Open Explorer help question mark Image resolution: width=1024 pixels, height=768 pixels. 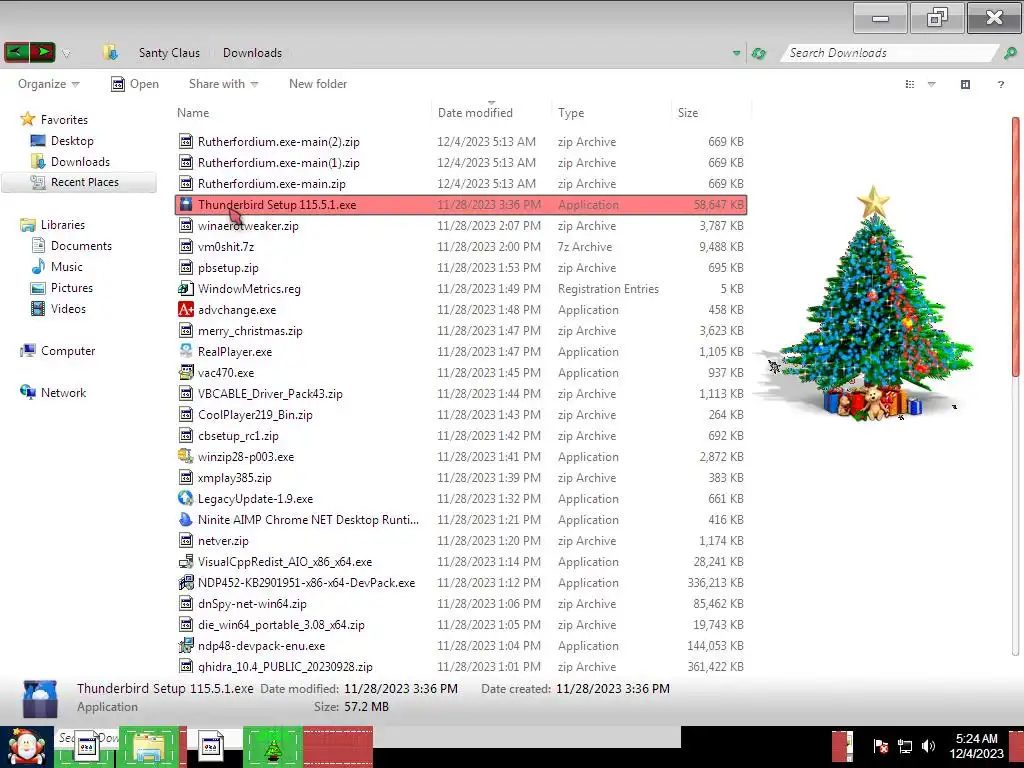[1000, 84]
